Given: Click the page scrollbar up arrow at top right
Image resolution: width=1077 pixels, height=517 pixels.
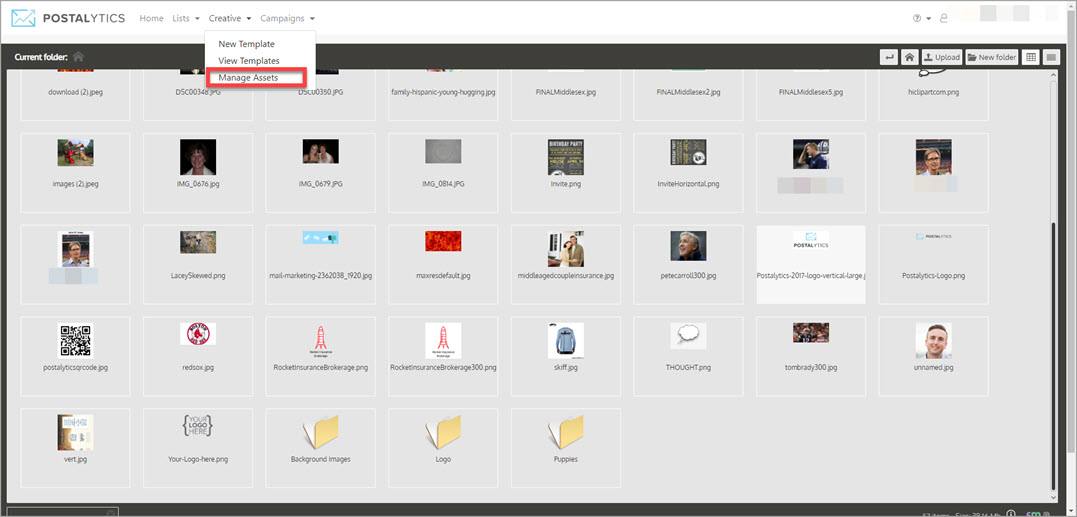Looking at the screenshot, I should tap(1071, 8).
